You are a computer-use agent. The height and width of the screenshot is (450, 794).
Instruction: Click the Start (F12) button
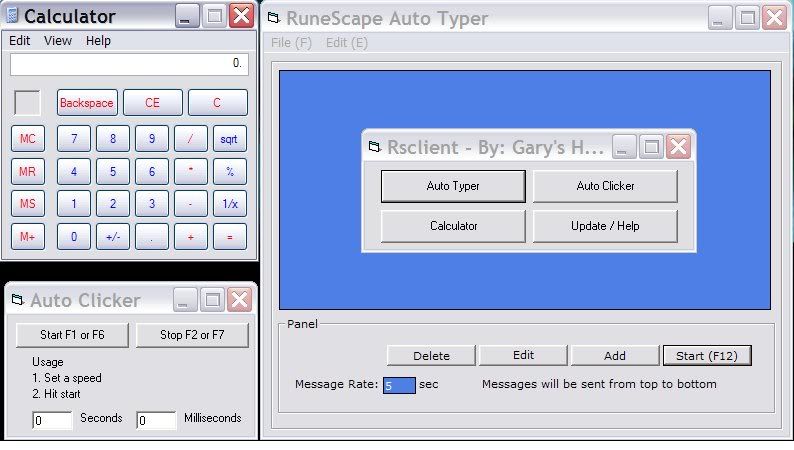click(707, 355)
